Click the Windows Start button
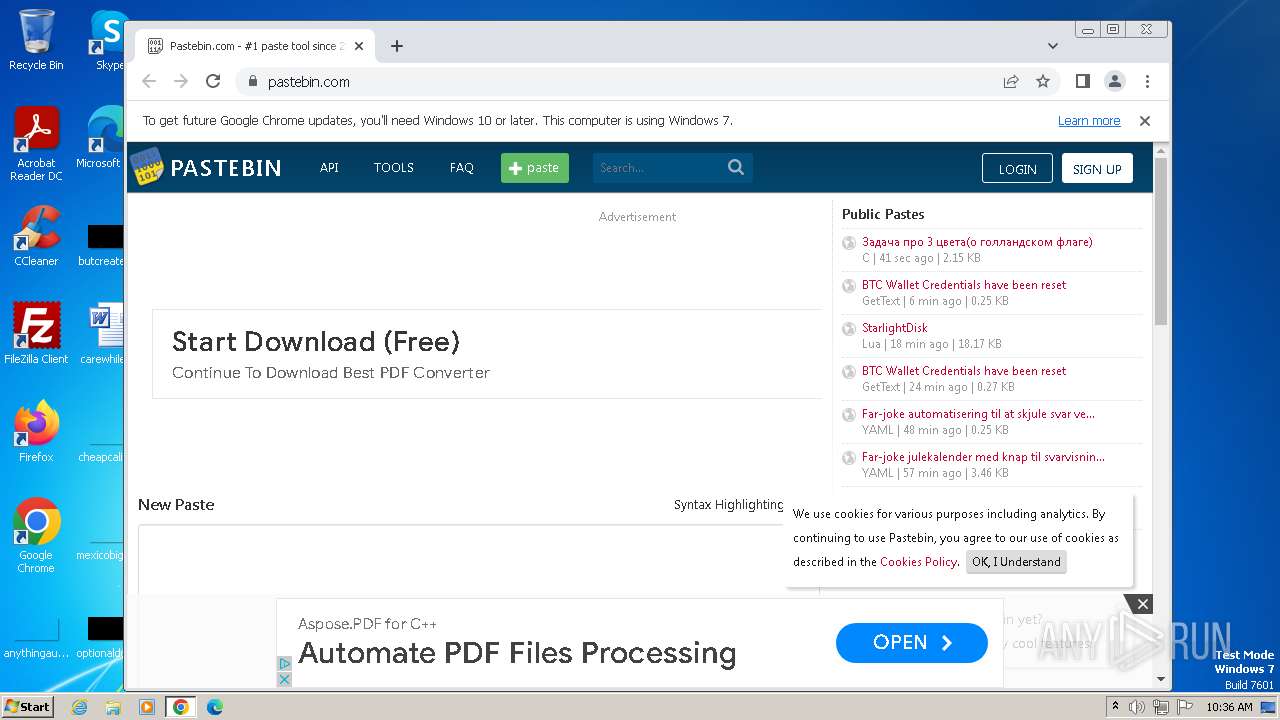The height and width of the screenshot is (720, 1280). pyautogui.click(x=28, y=707)
